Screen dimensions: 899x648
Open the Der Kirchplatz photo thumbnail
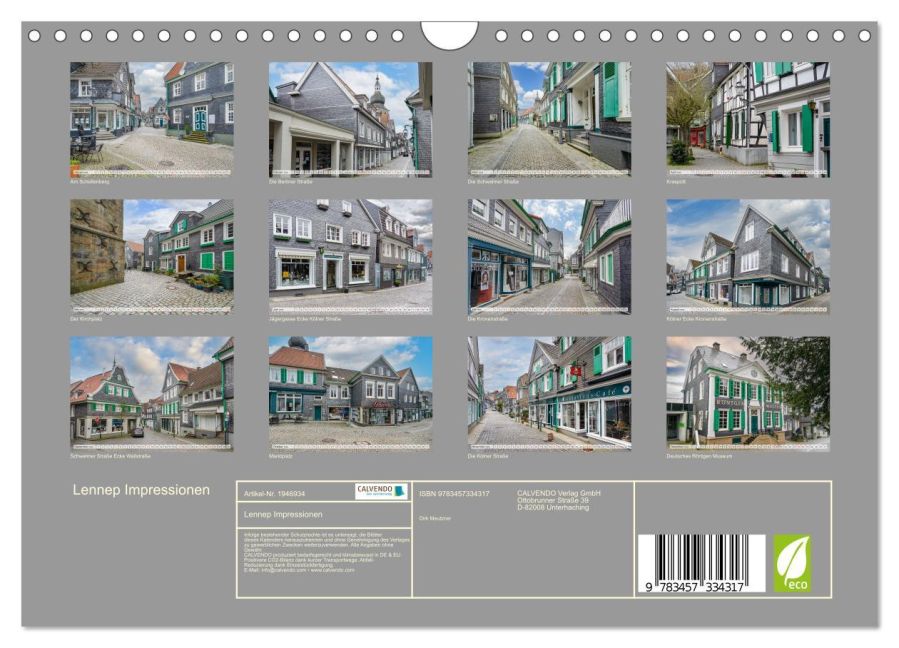click(x=151, y=257)
